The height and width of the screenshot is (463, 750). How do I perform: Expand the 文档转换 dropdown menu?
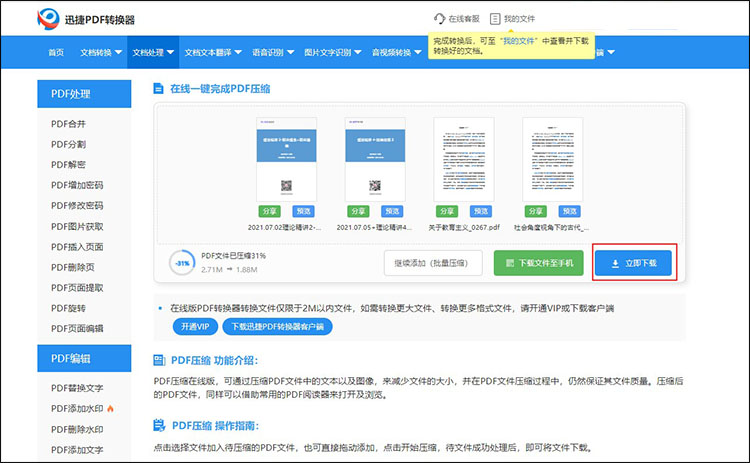pos(101,52)
